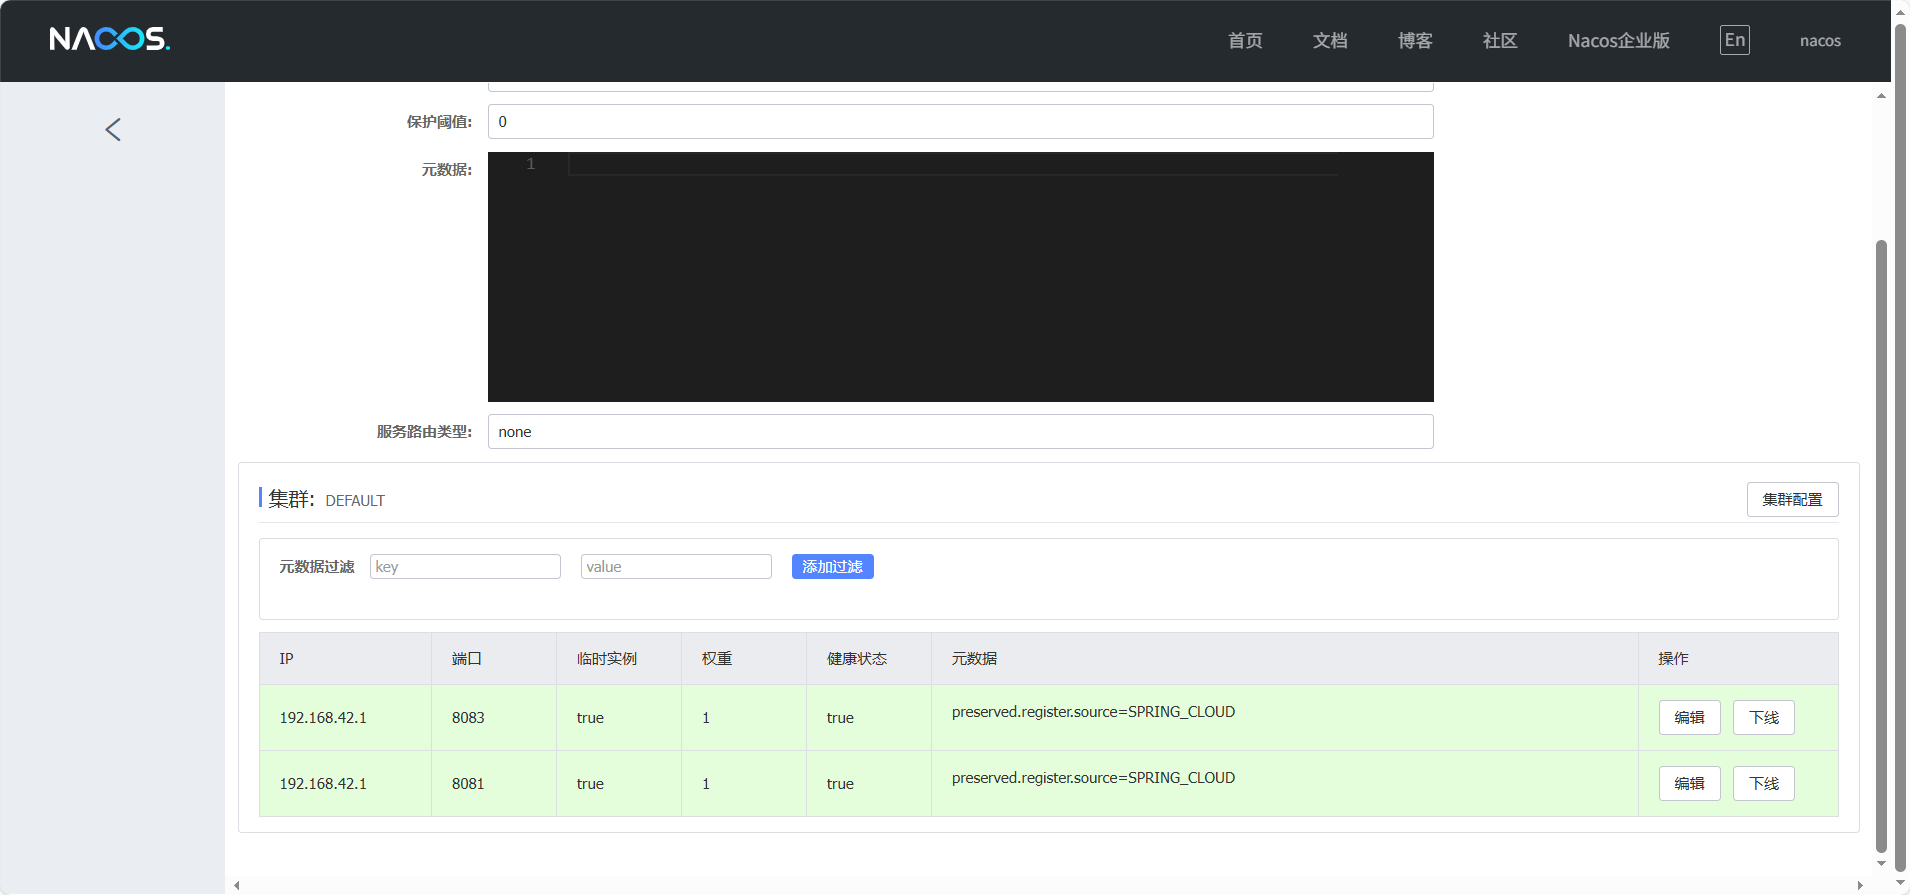Screen dimensions: 1910x895
Task: Click the horizontal scrollbar right arrow
Action: pos(1859,886)
